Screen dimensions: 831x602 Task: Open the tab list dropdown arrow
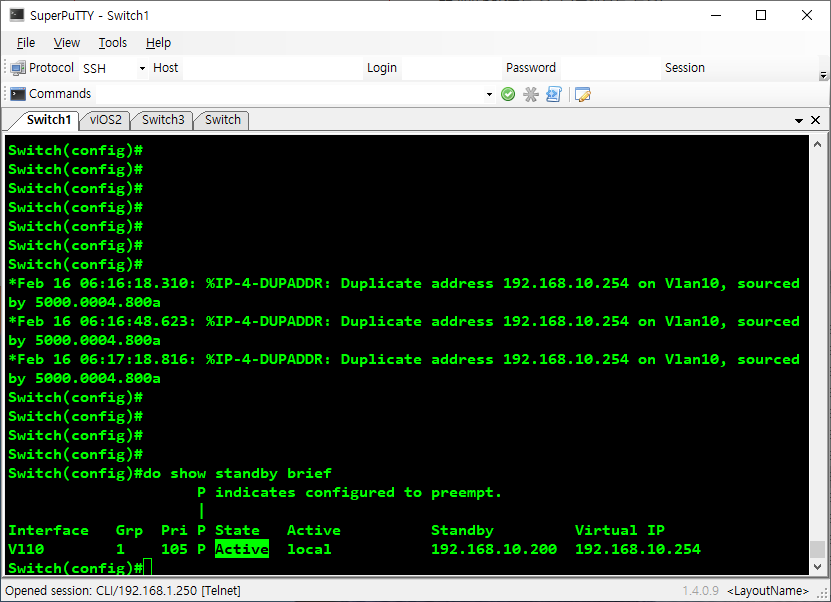tap(799, 121)
